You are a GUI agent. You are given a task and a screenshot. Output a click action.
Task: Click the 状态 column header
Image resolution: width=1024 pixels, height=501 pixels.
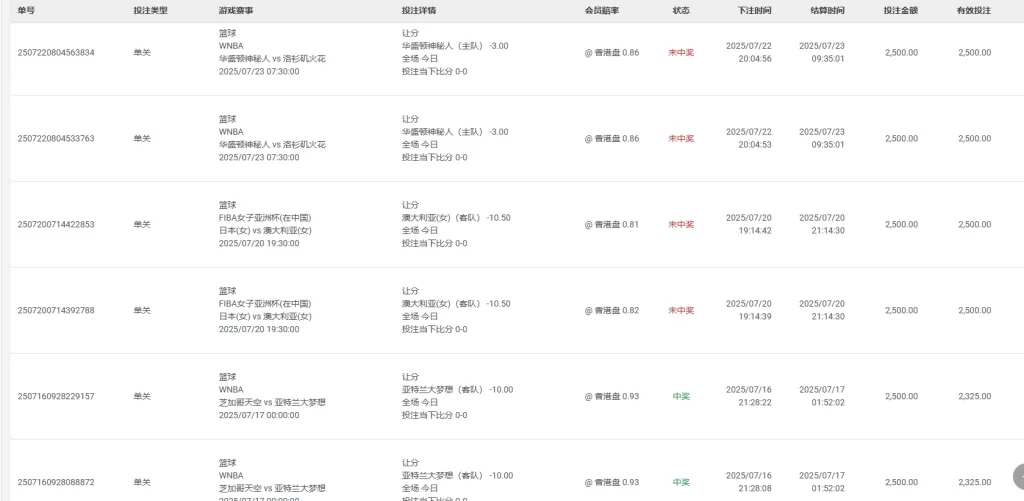coord(681,10)
